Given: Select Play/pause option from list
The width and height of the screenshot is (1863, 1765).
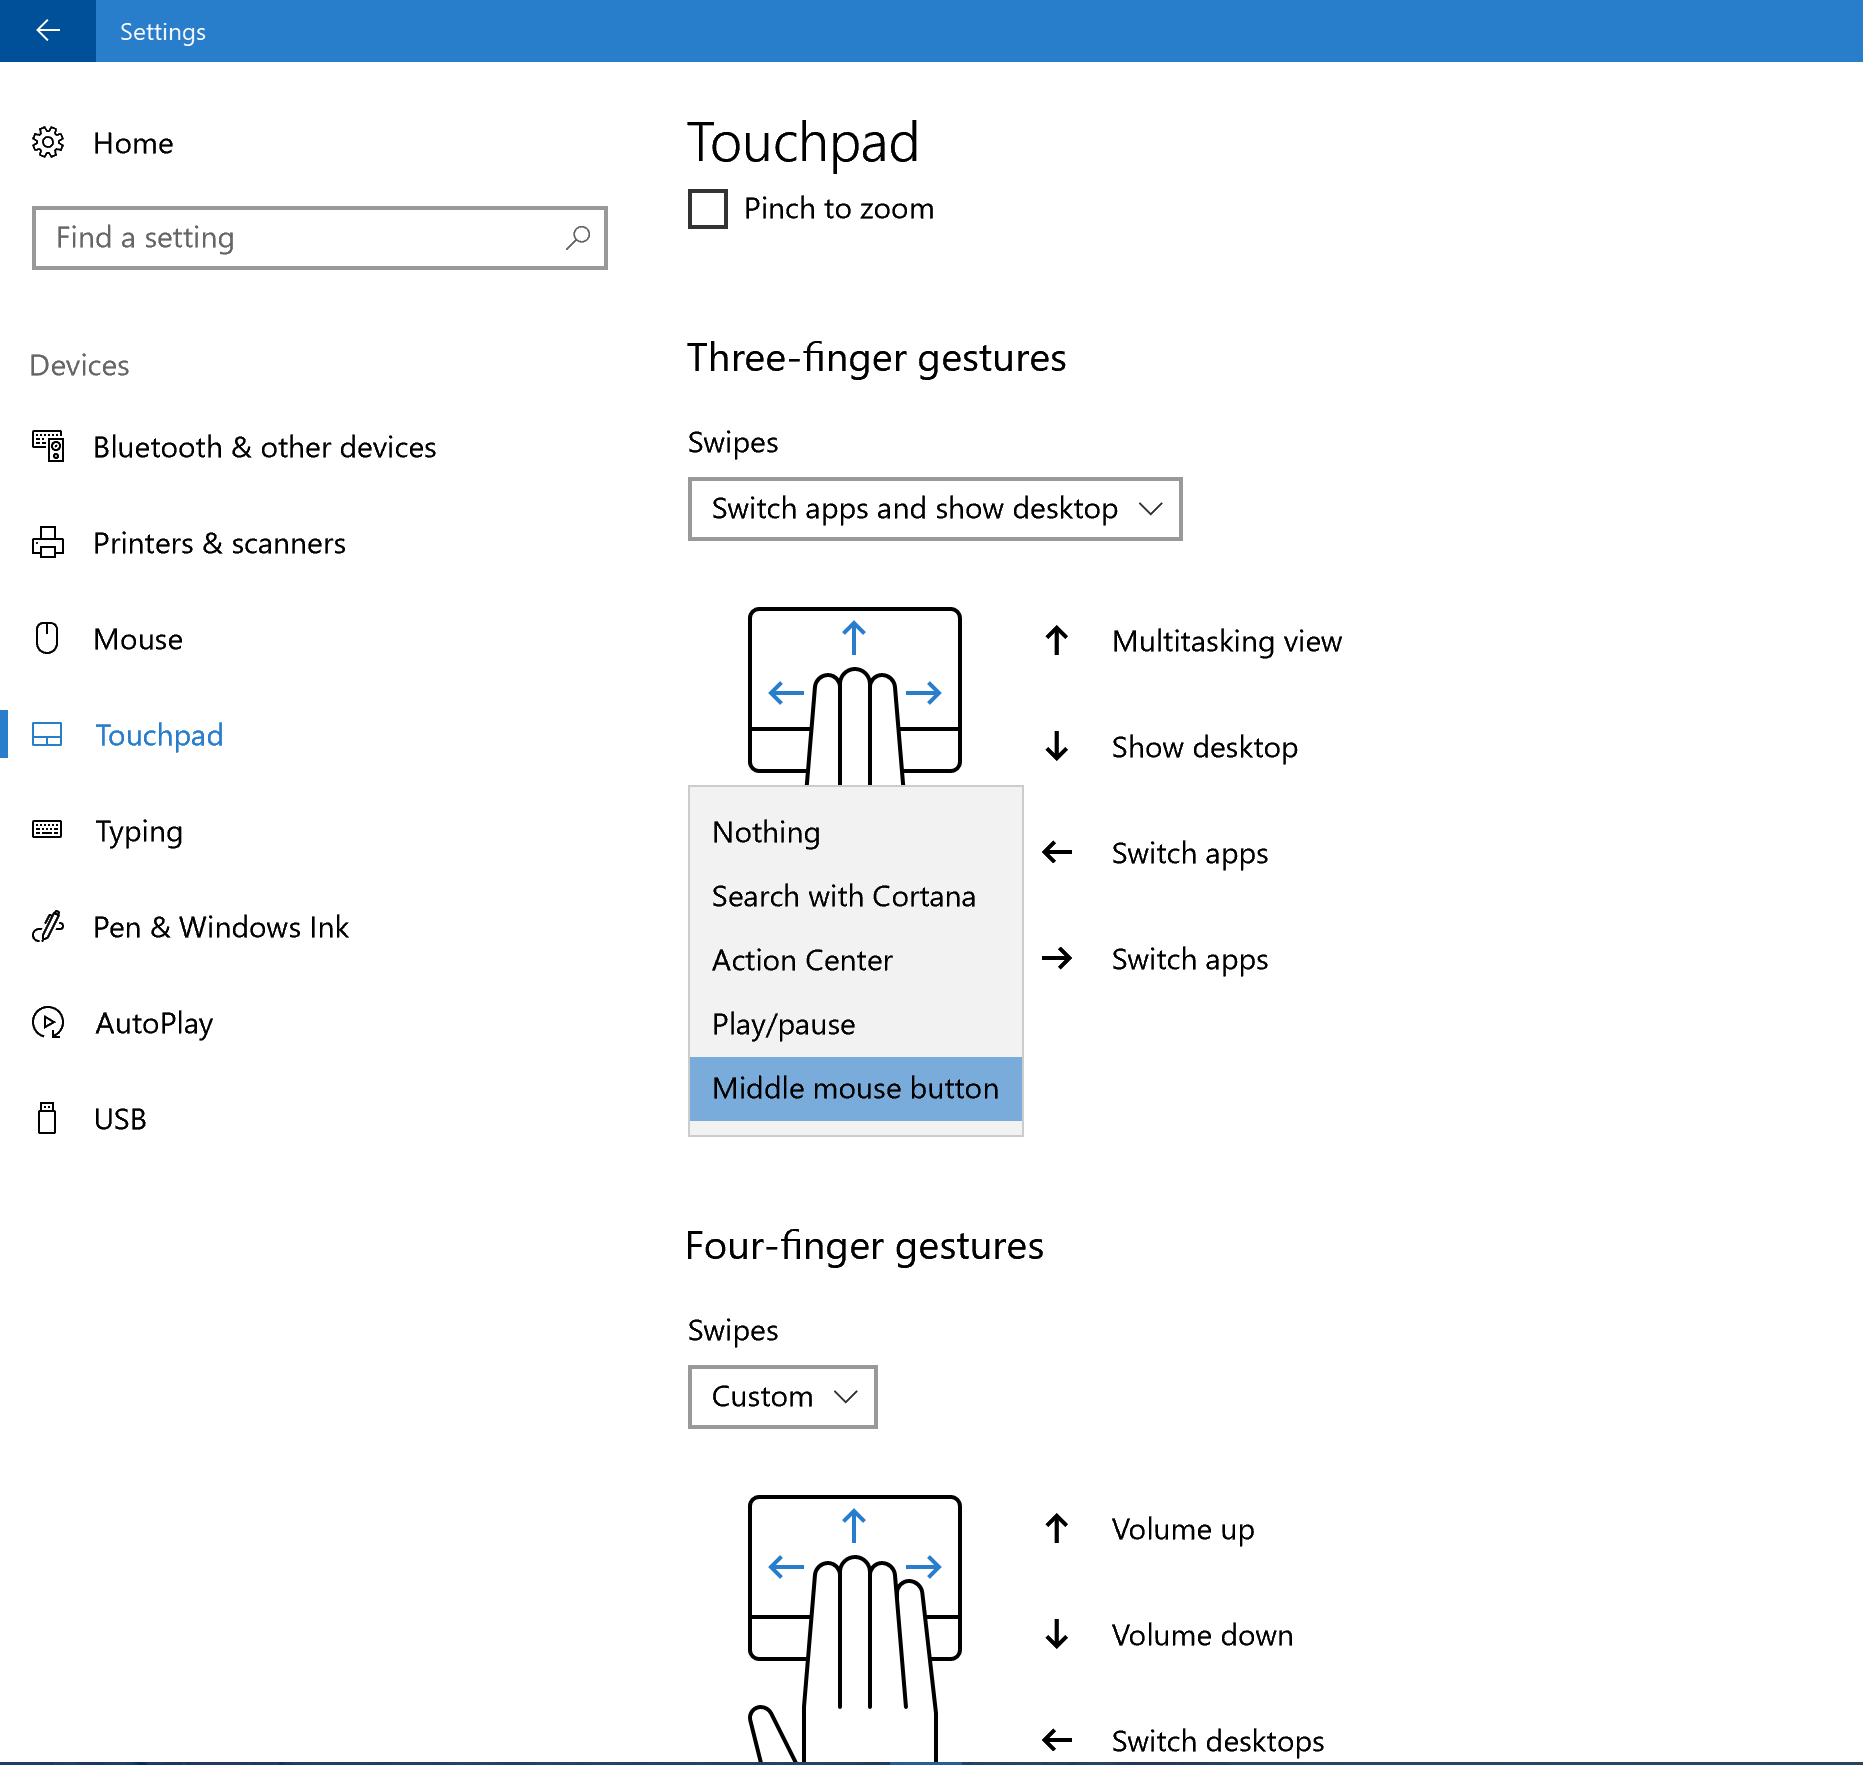Looking at the screenshot, I should 783,1024.
